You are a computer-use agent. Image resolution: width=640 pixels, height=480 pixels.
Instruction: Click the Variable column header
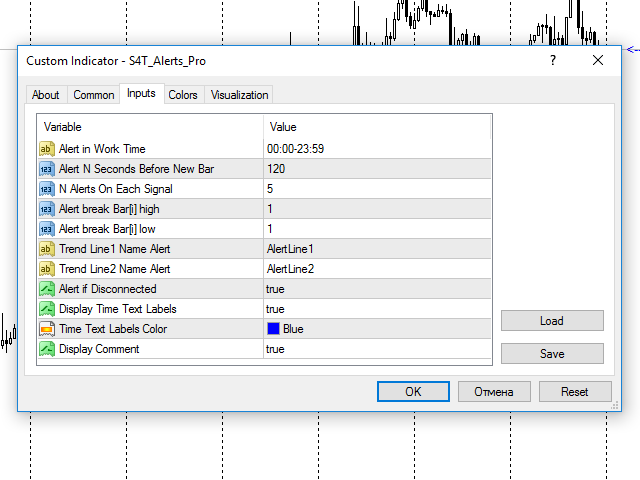(x=151, y=127)
